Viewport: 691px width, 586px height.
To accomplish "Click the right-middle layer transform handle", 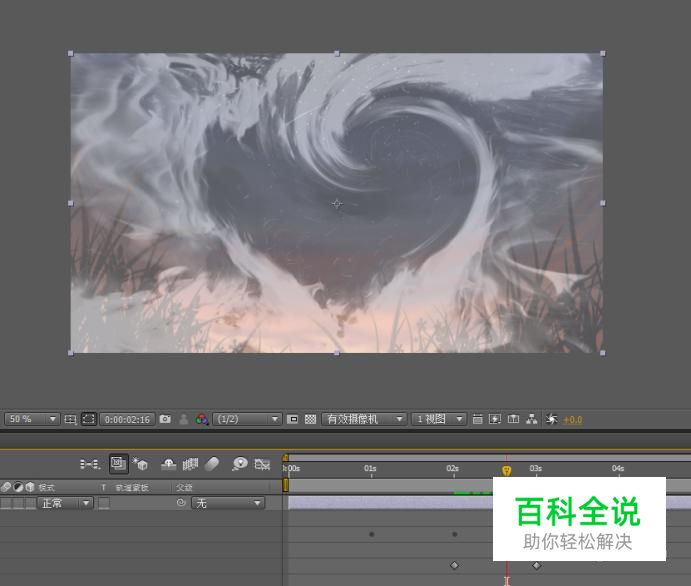I will (x=602, y=203).
